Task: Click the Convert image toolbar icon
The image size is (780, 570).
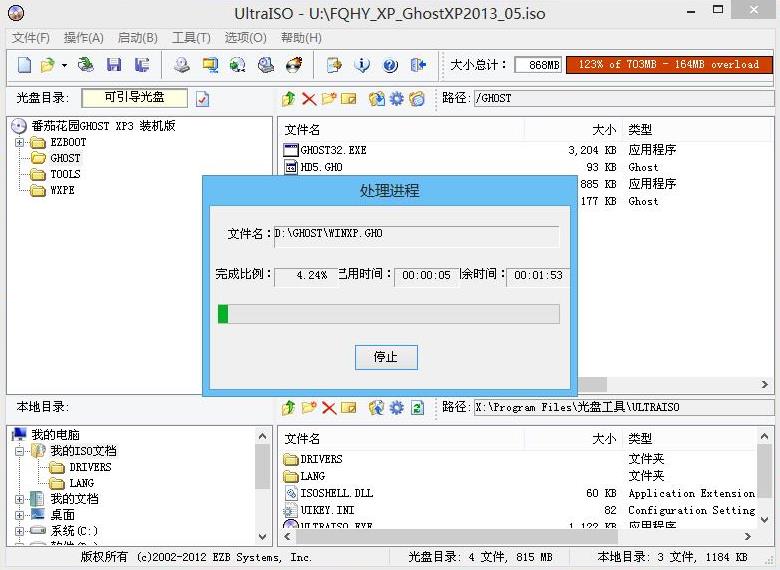Action: click(238, 65)
